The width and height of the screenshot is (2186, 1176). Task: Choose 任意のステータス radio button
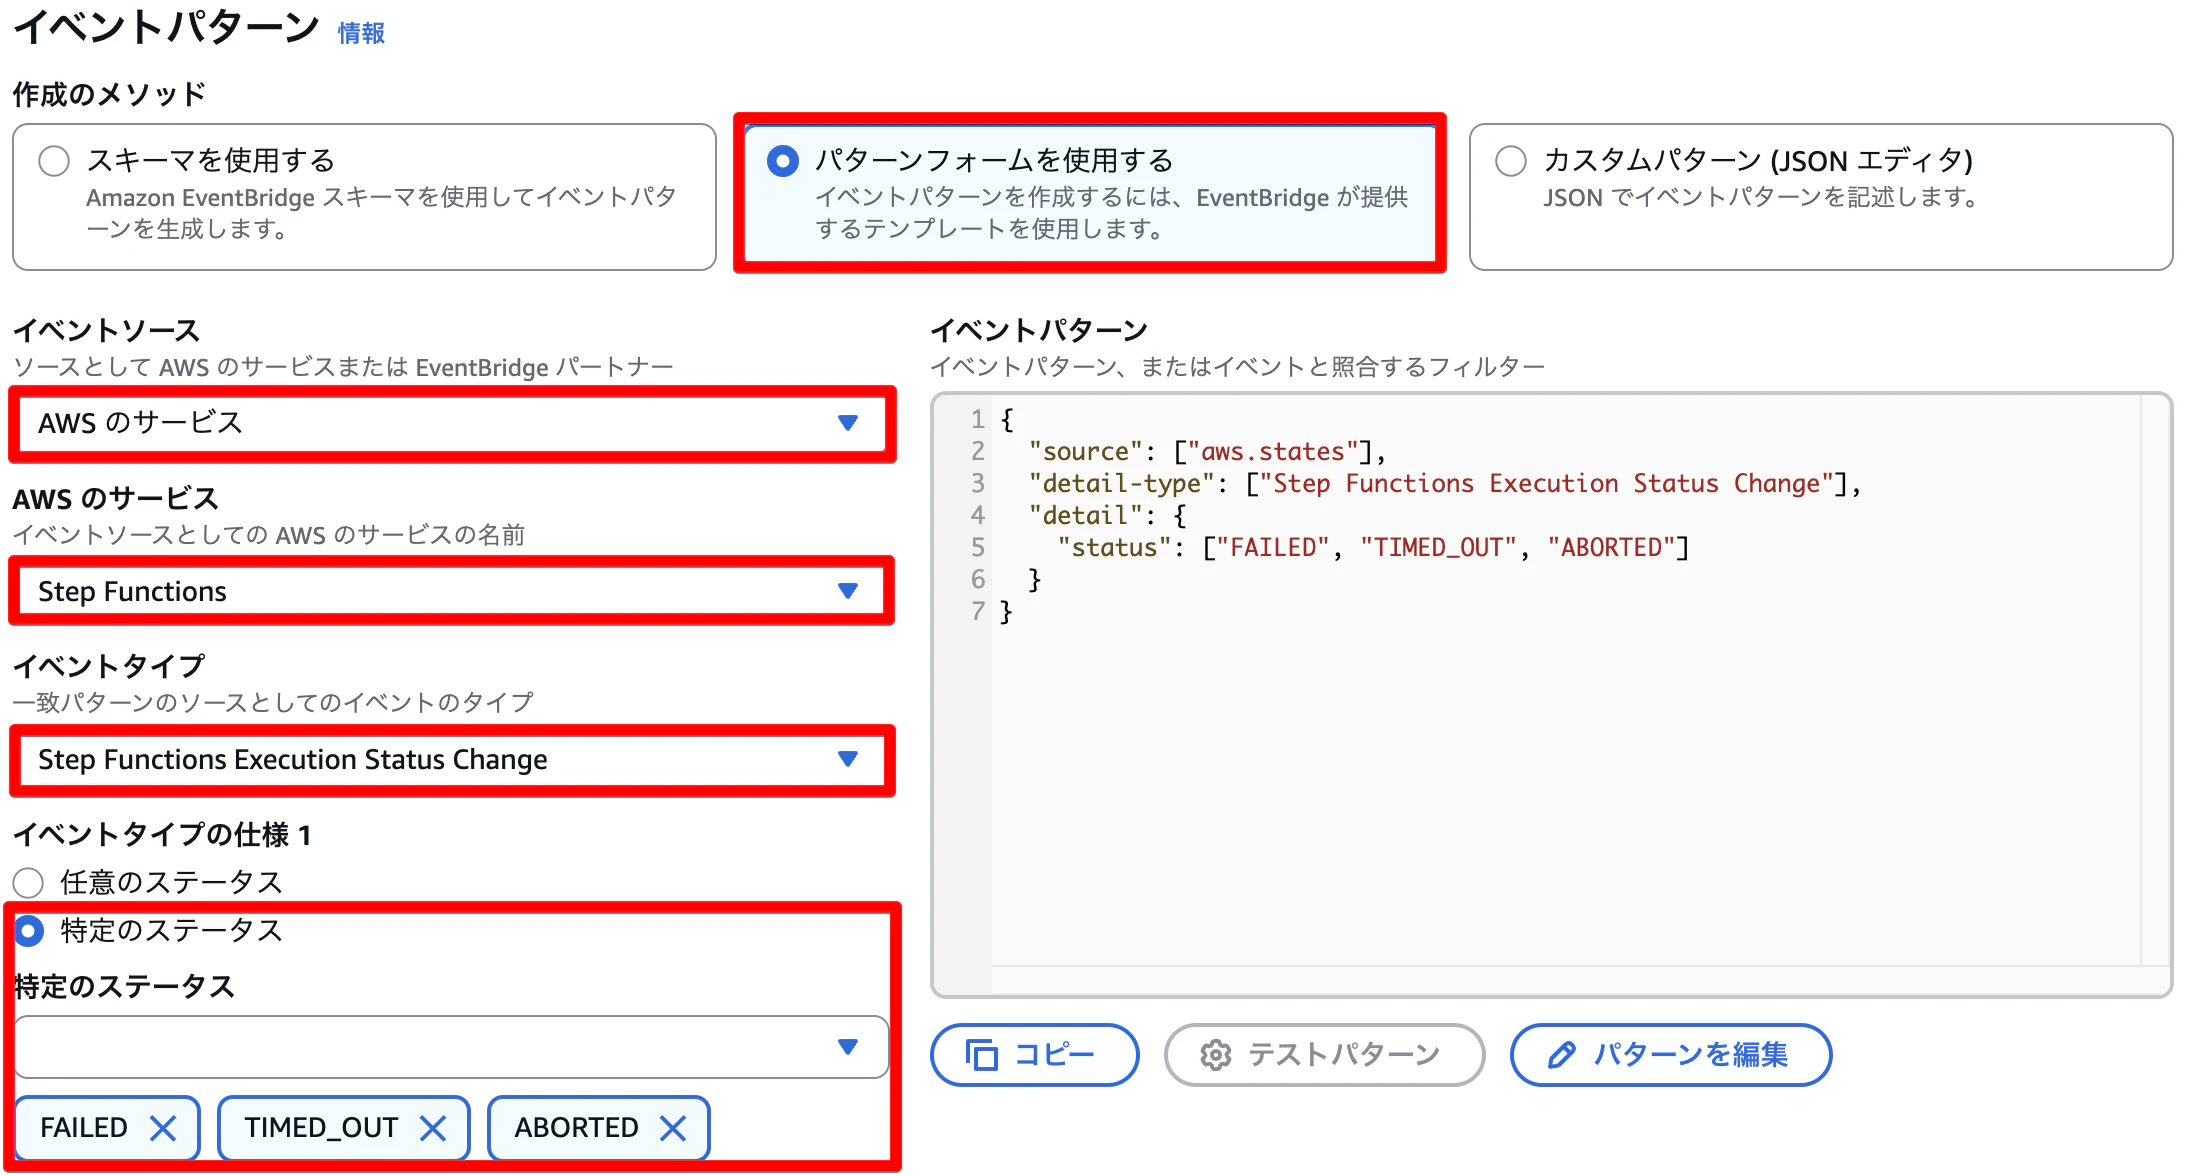point(28,883)
